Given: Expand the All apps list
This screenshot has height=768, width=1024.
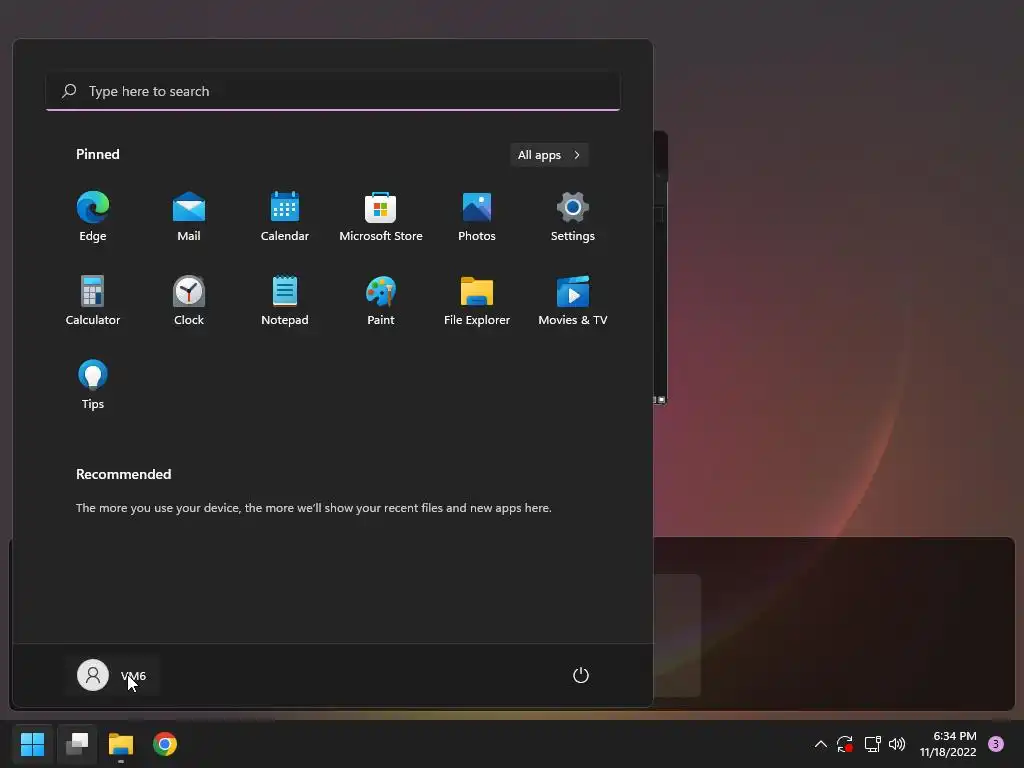Looking at the screenshot, I should pyautogui.click(x=549, y=155).
